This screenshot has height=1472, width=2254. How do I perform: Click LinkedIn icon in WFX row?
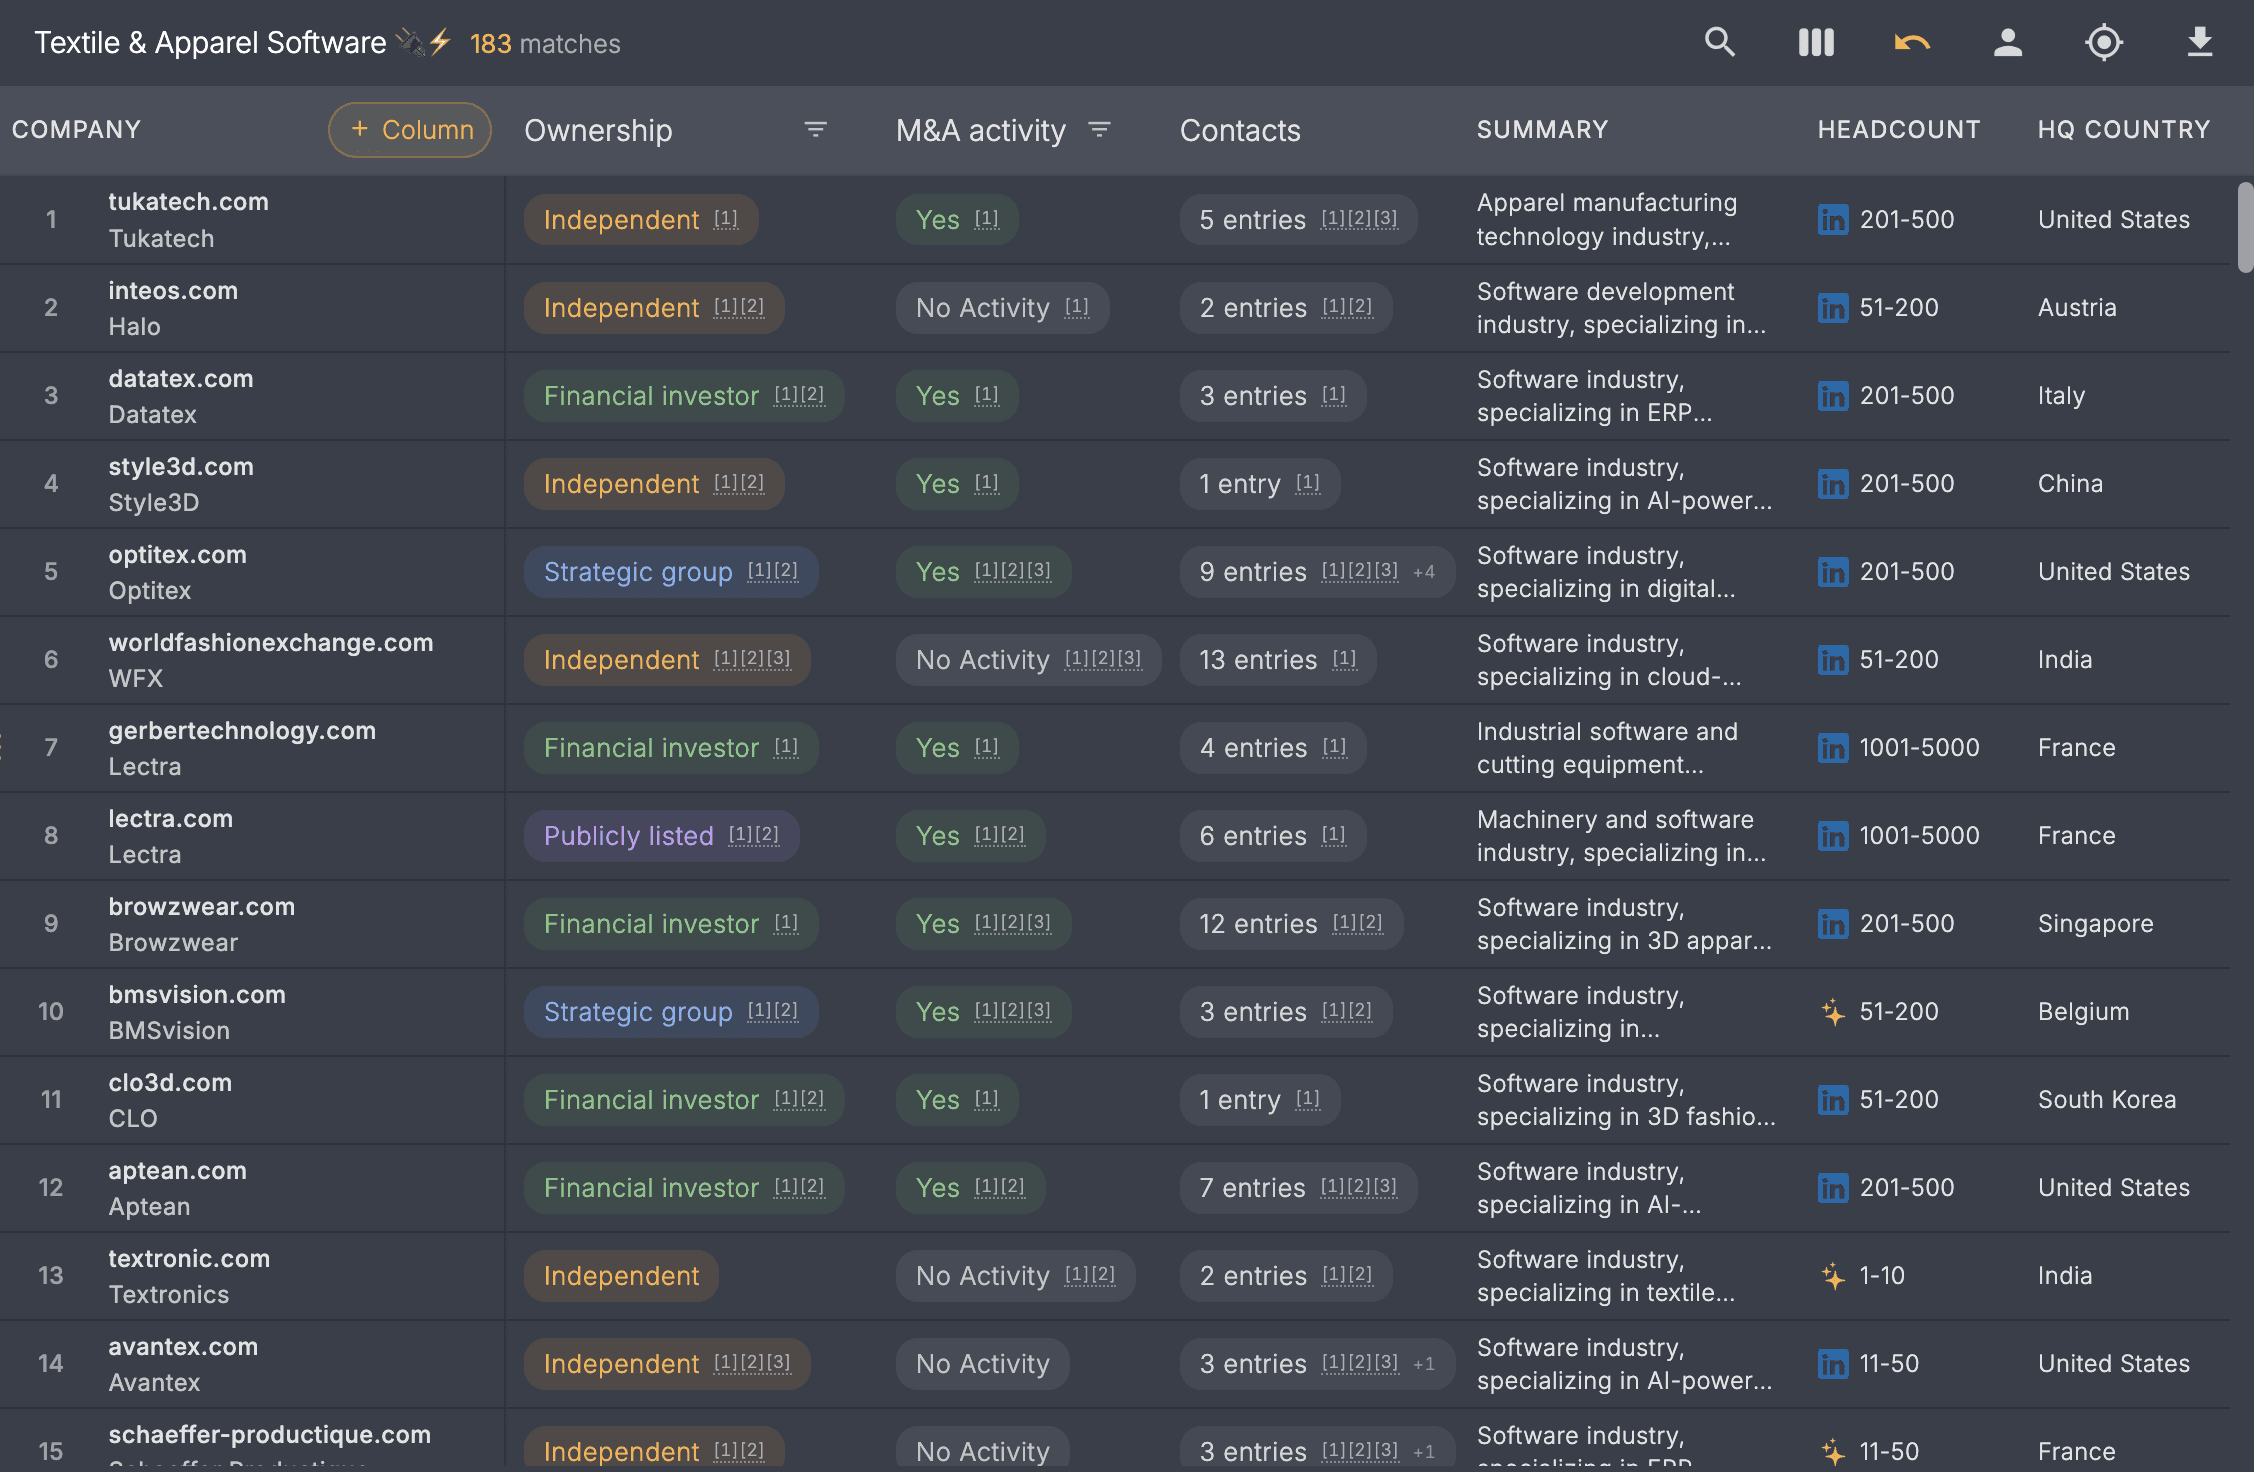(x=1833, y=660)
